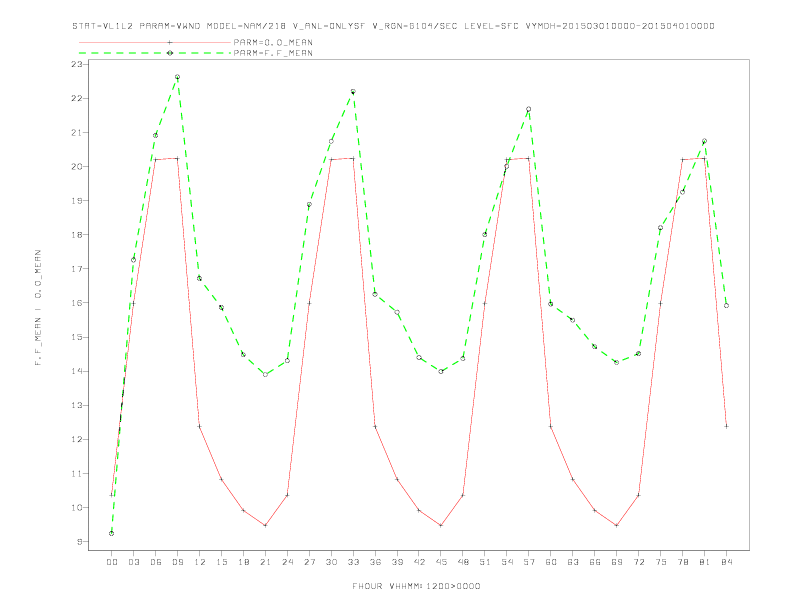Click x-axis forecast hour label 48
The height and width of the screenshot is (612, 792).
pyautogui.click(x=463, y=562)
